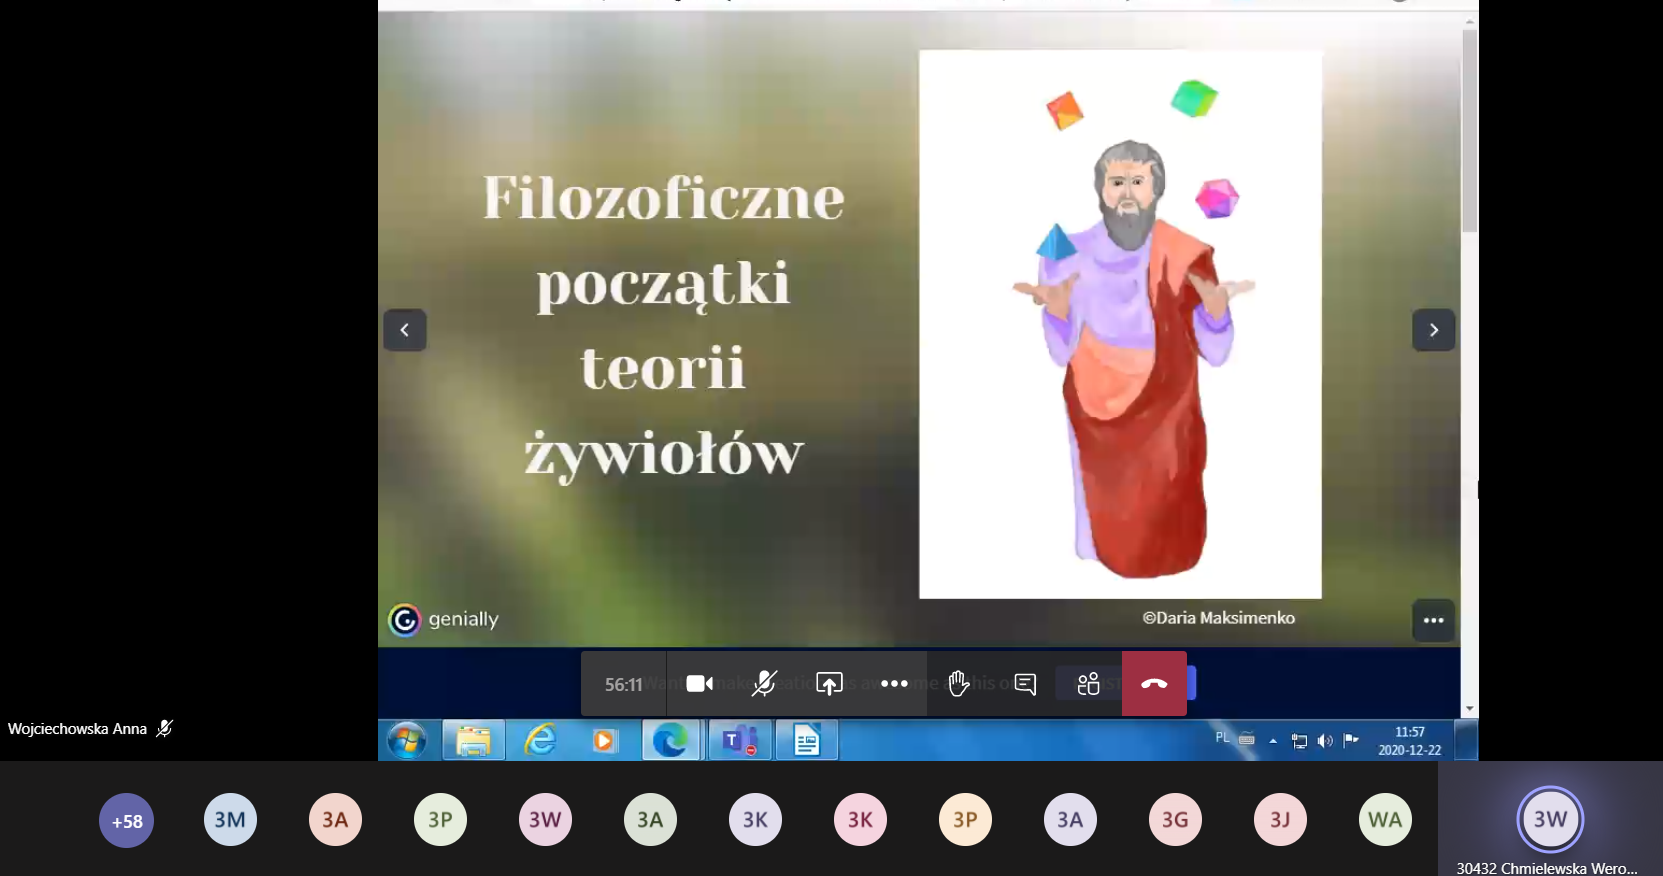Click the scrollbar down arrow in the shared window
The image size is (1663, 876).
point(1469,709)
